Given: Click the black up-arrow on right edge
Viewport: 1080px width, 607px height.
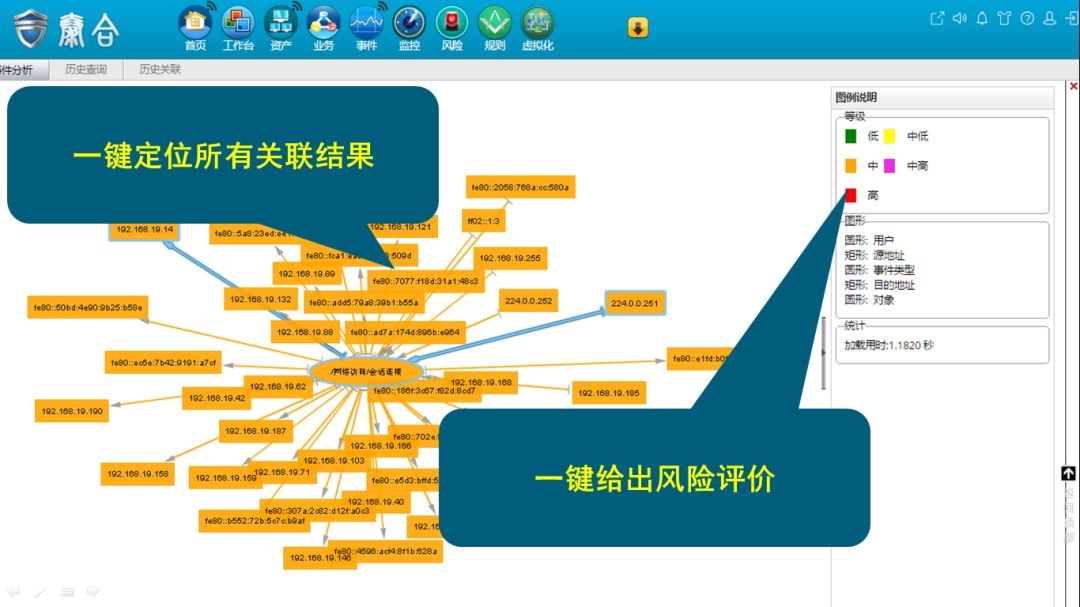Looking at the screenshot, I should coord(1069,473).
